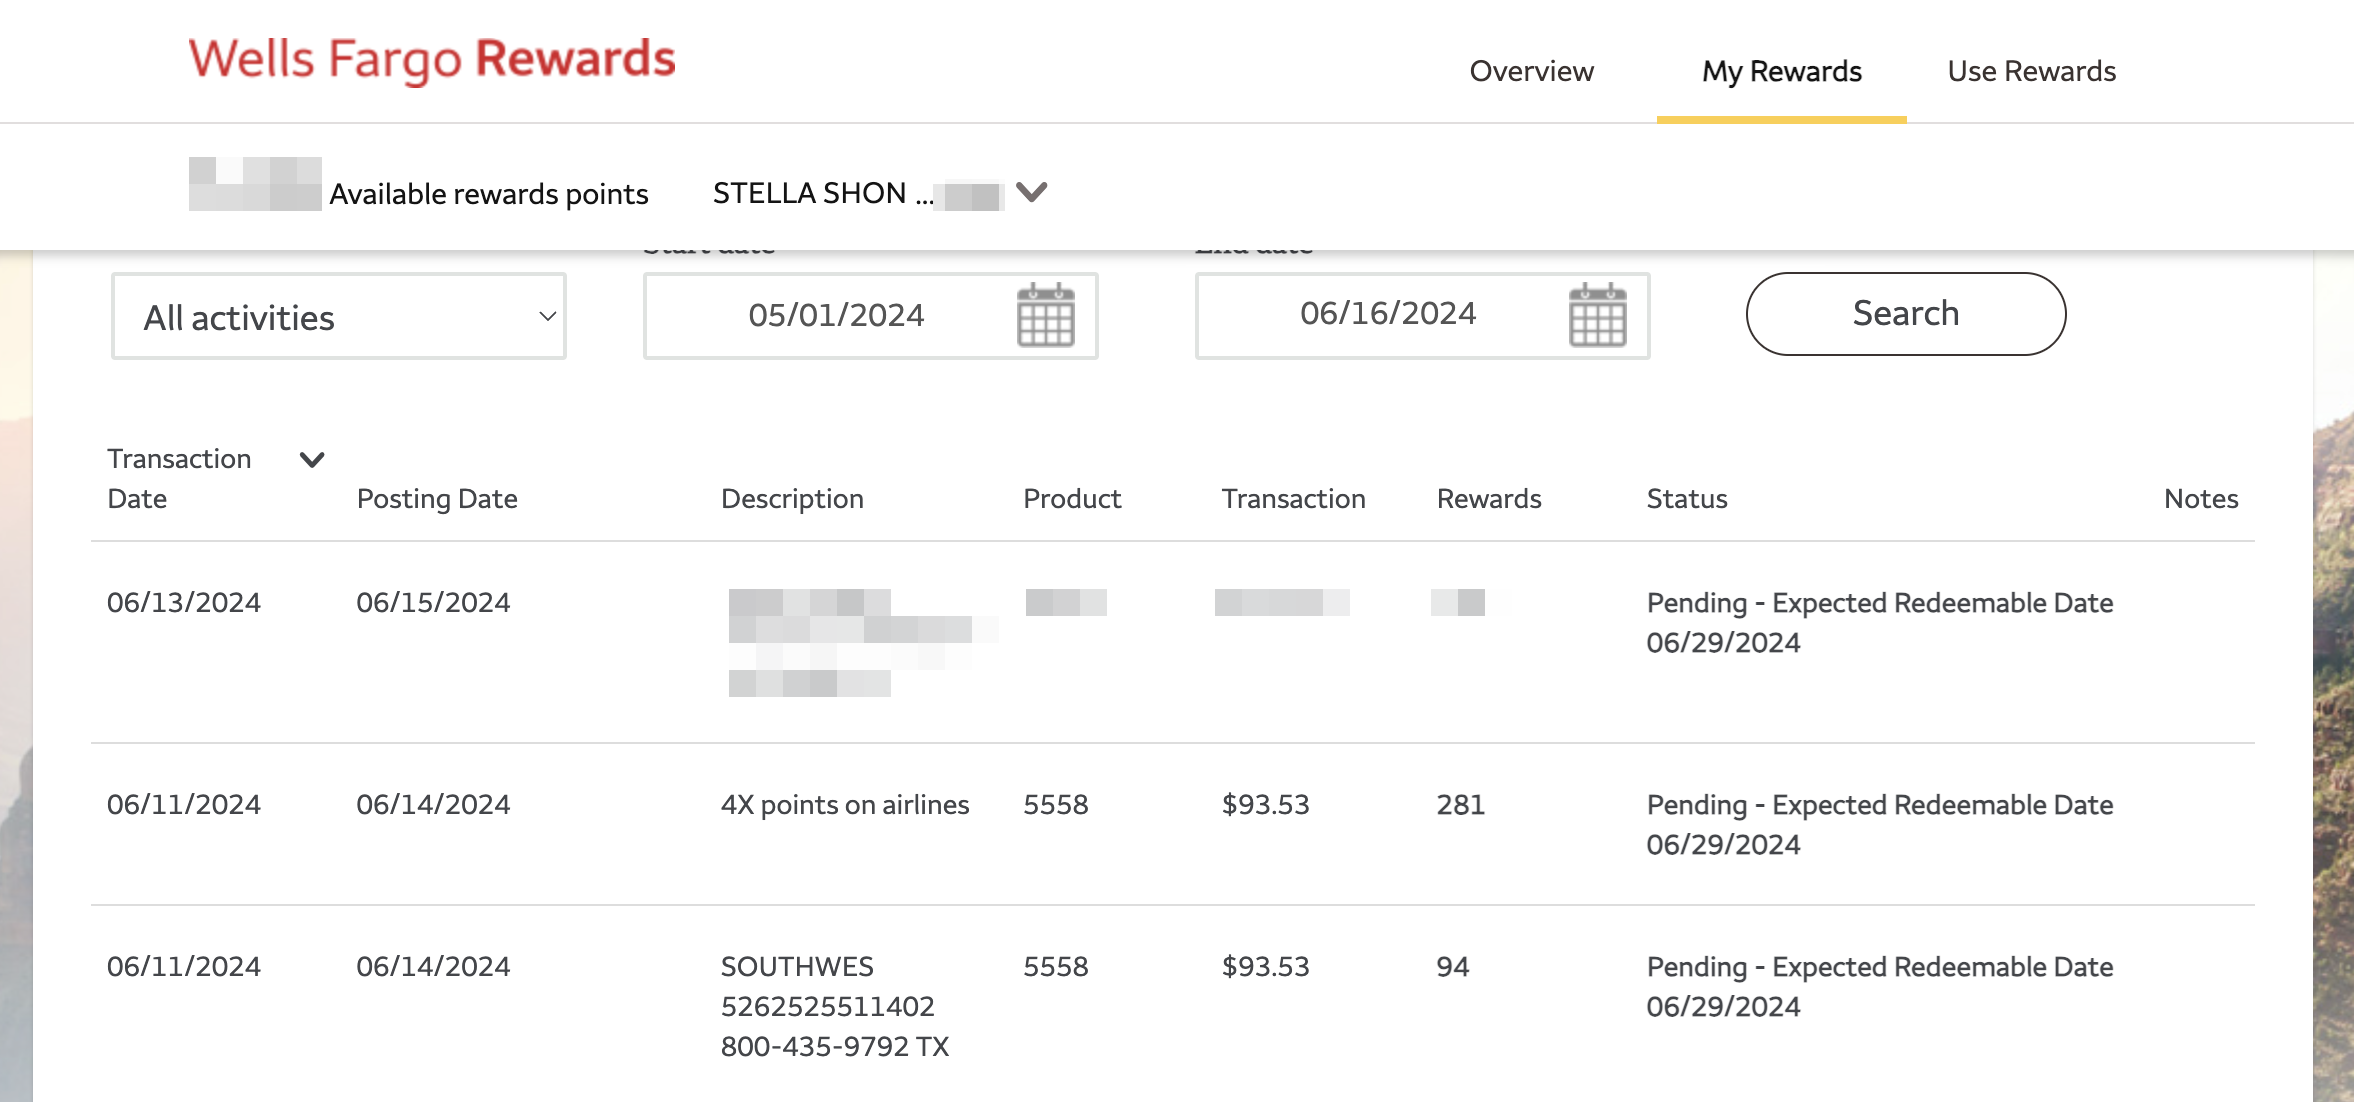
Task: Click product 5558 in the SOUTHWES row
Action: coord(1055,966)
